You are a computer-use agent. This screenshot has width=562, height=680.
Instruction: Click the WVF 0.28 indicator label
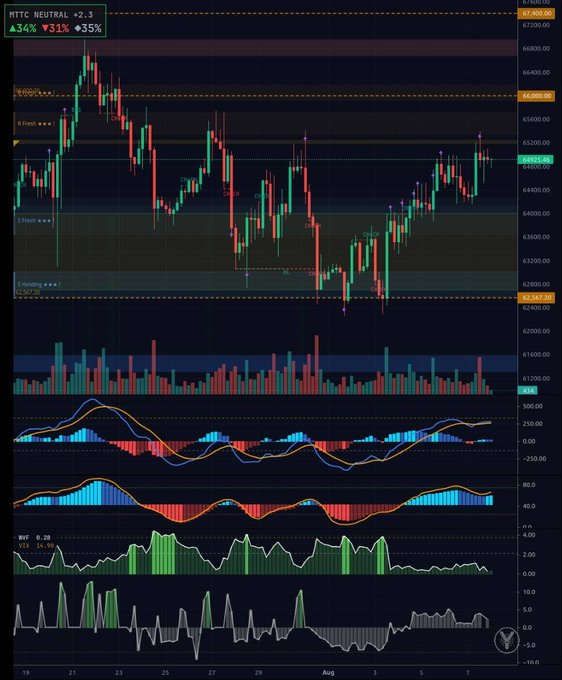[x=35, y=538]
